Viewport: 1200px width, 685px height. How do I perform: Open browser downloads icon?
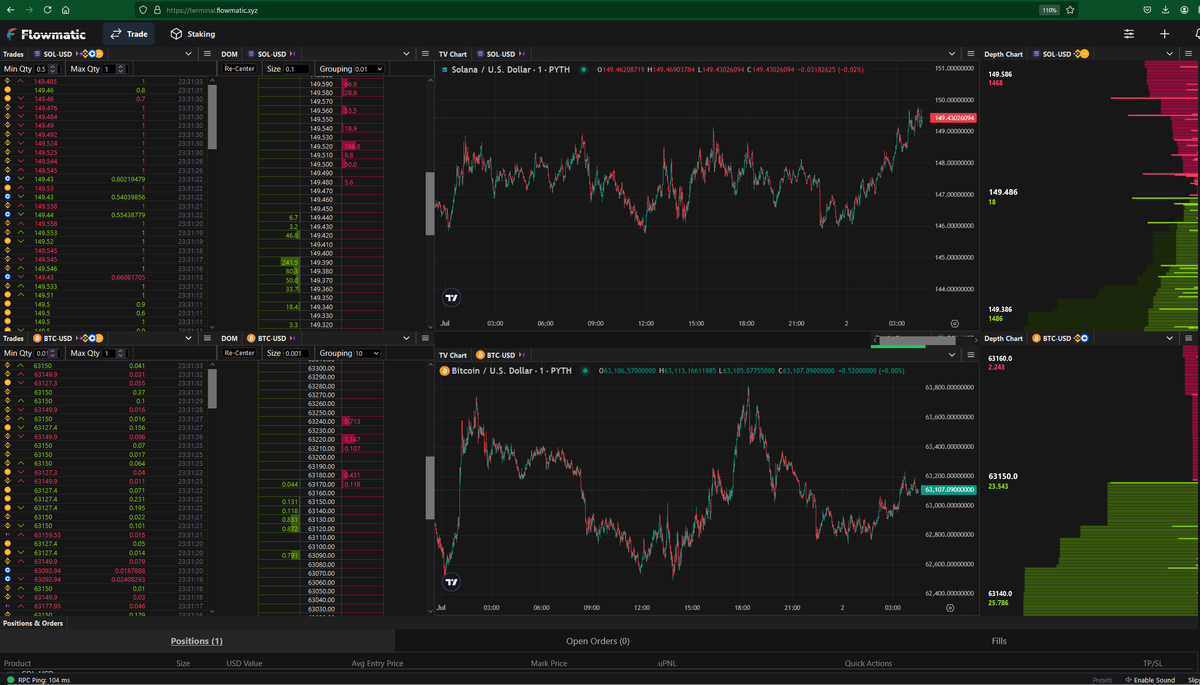pos(1165,9)
